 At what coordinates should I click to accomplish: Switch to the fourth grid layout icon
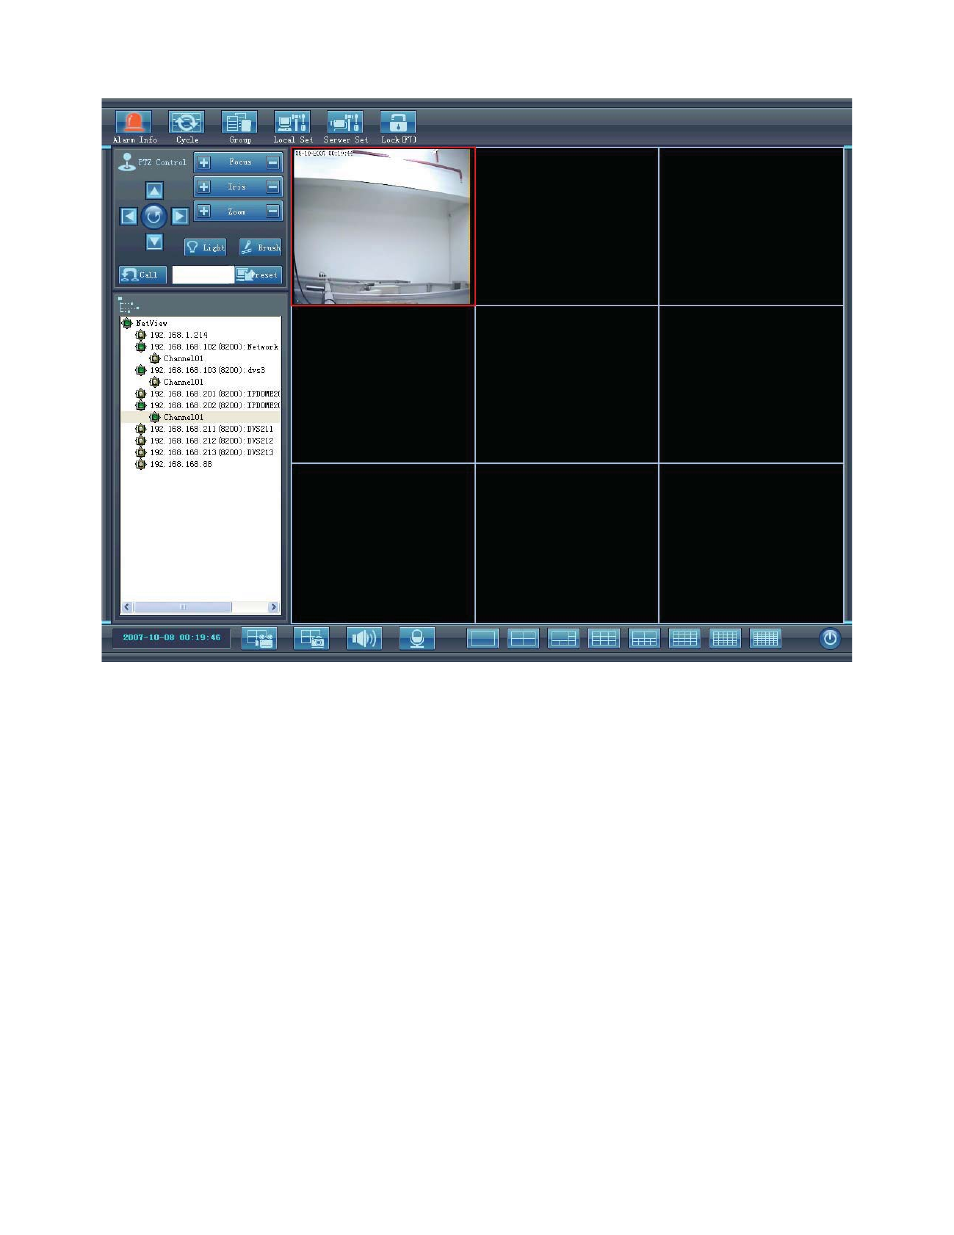[x=604, y=638]
